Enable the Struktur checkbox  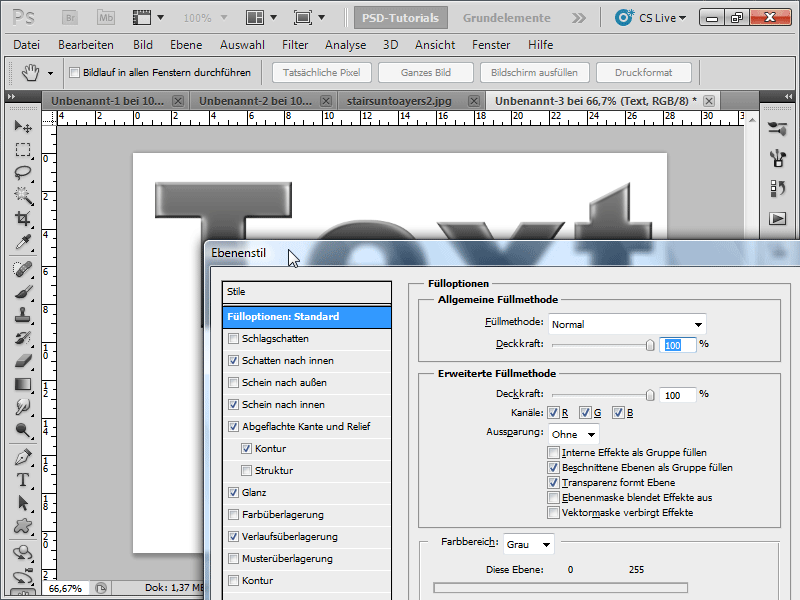pyautogui.click(x=246, y=470)
